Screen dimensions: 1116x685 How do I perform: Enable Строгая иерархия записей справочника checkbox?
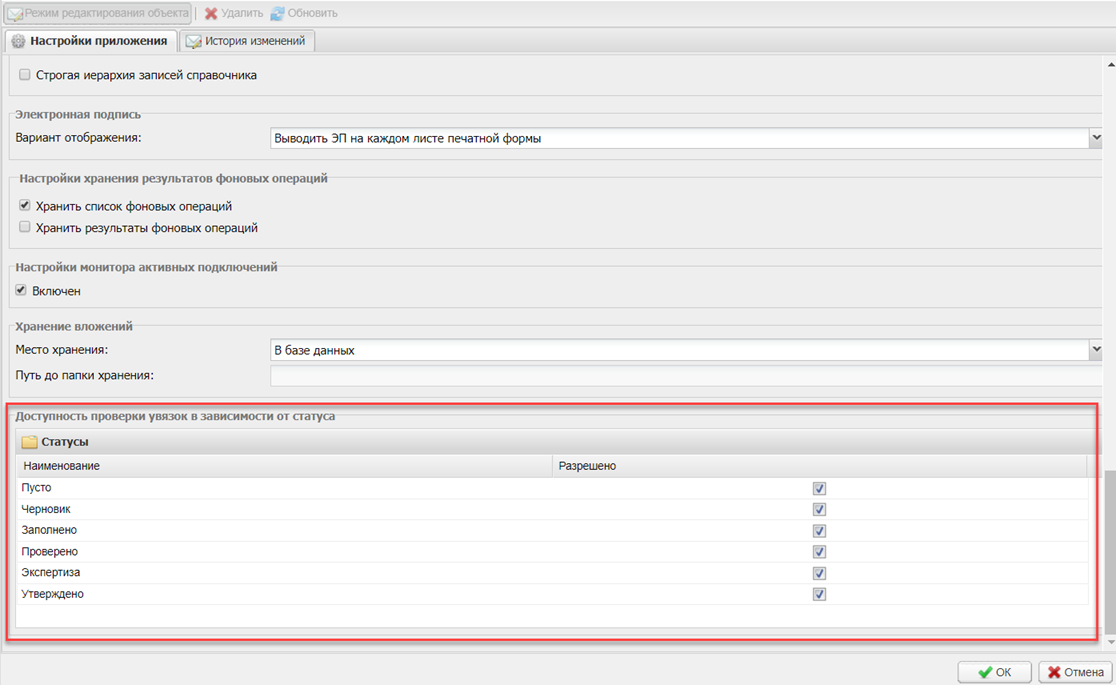coord(25,75)
